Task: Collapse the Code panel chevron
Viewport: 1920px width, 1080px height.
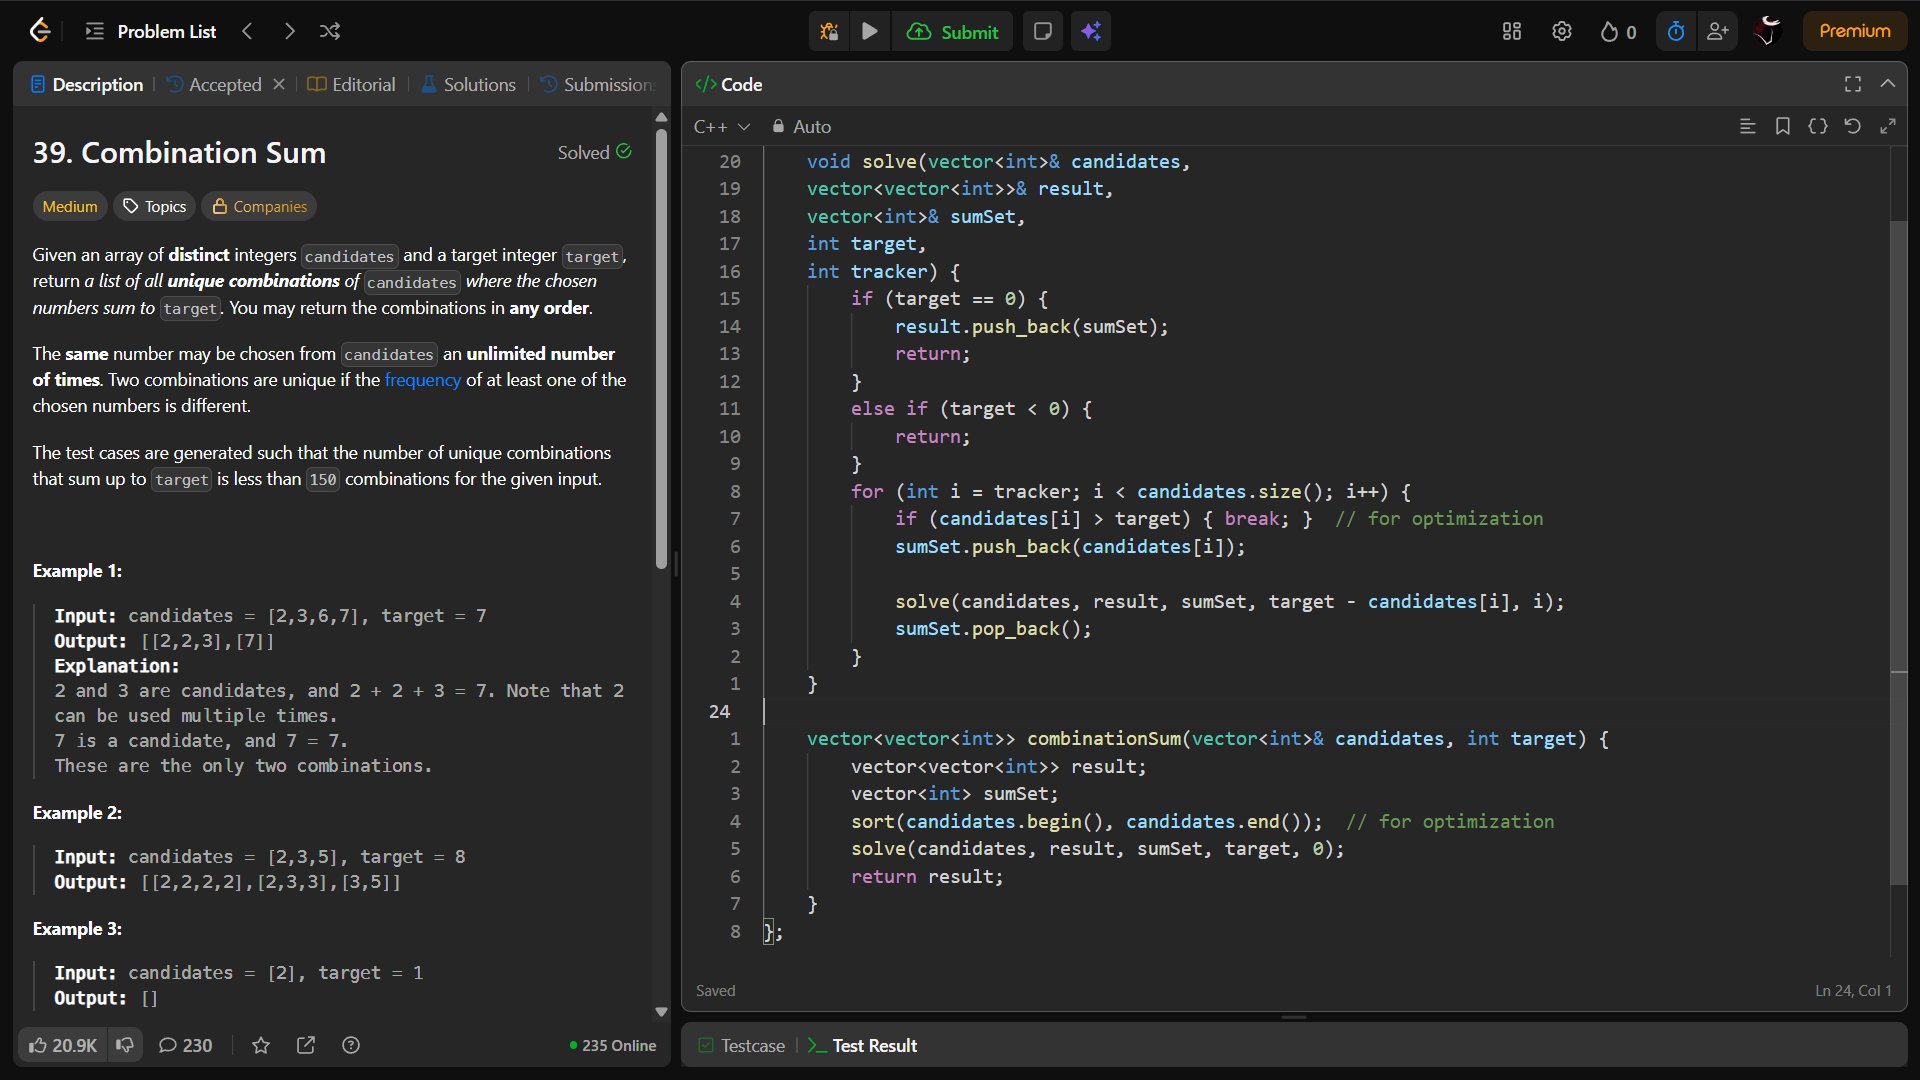Action: [1887, 84]
